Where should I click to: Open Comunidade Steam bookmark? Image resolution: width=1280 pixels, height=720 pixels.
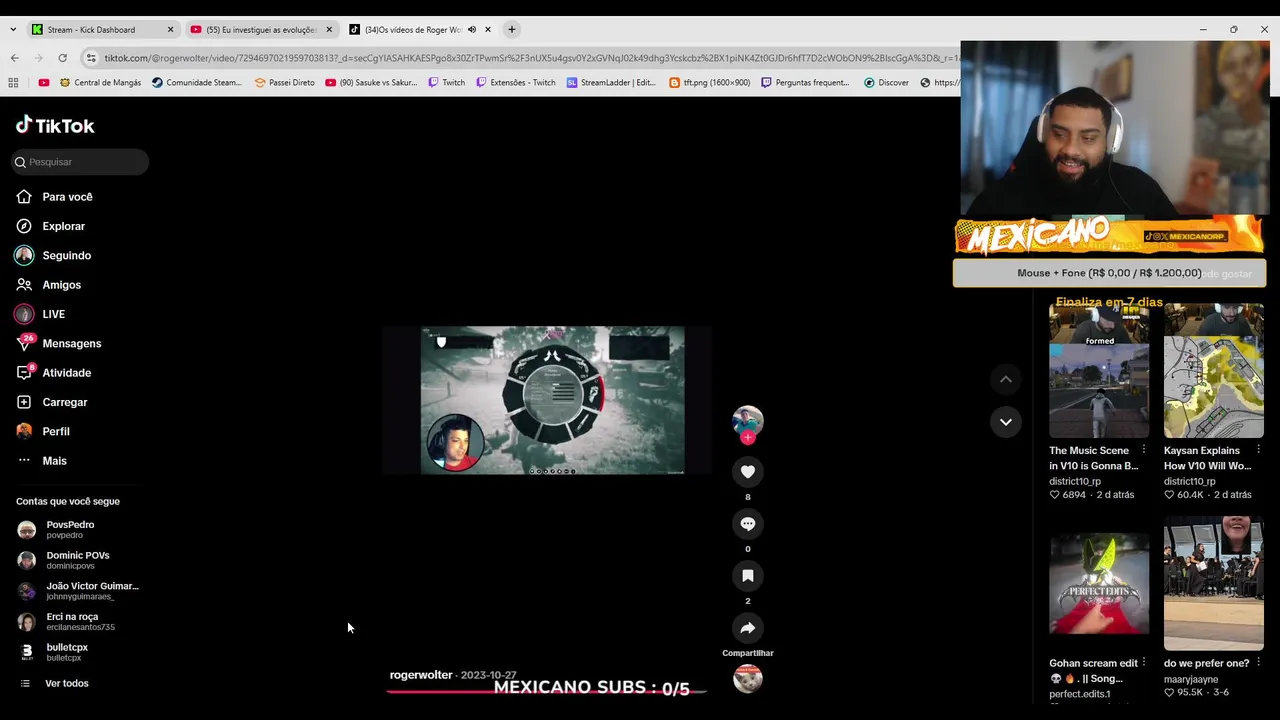(x=197, y=83)
